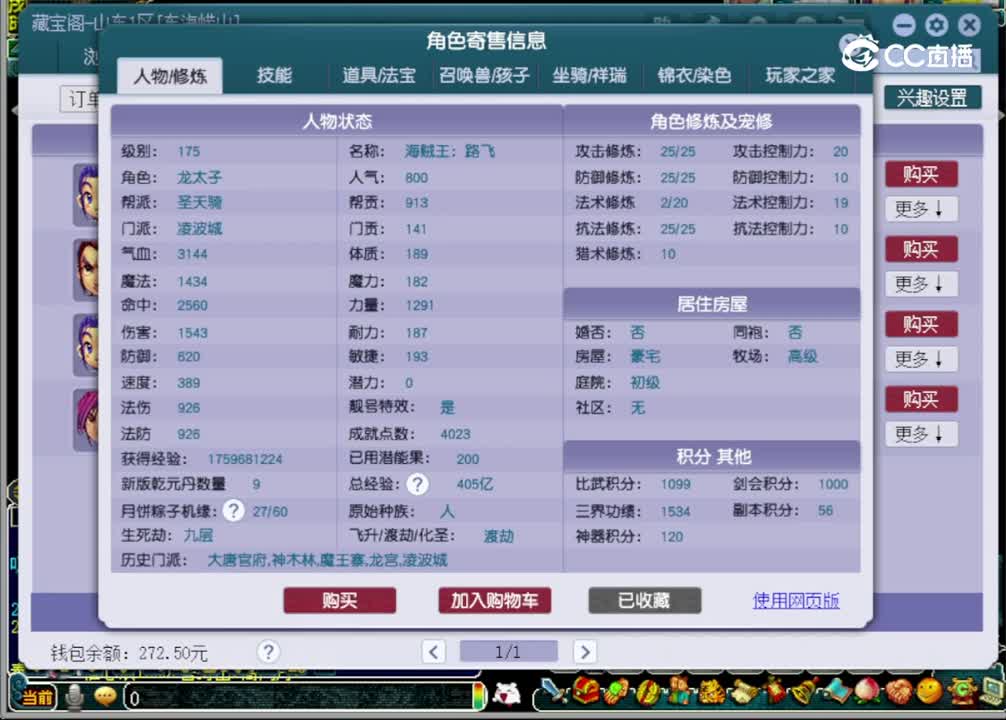The height and width of the screenshot is (720, 1006).
Task: Click the help icon next to 钱包余额
Action: click(x=268, y=652)
